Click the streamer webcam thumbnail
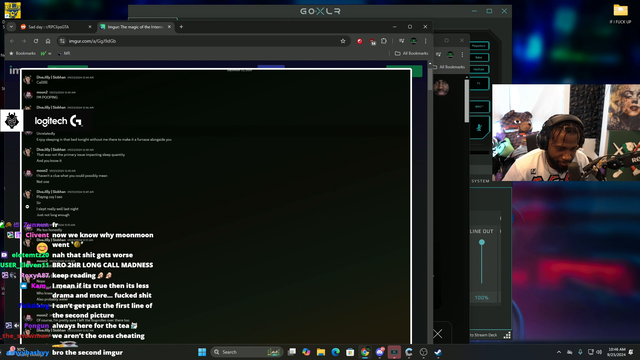Screen dimensions: 640x360 pos(566,133)
